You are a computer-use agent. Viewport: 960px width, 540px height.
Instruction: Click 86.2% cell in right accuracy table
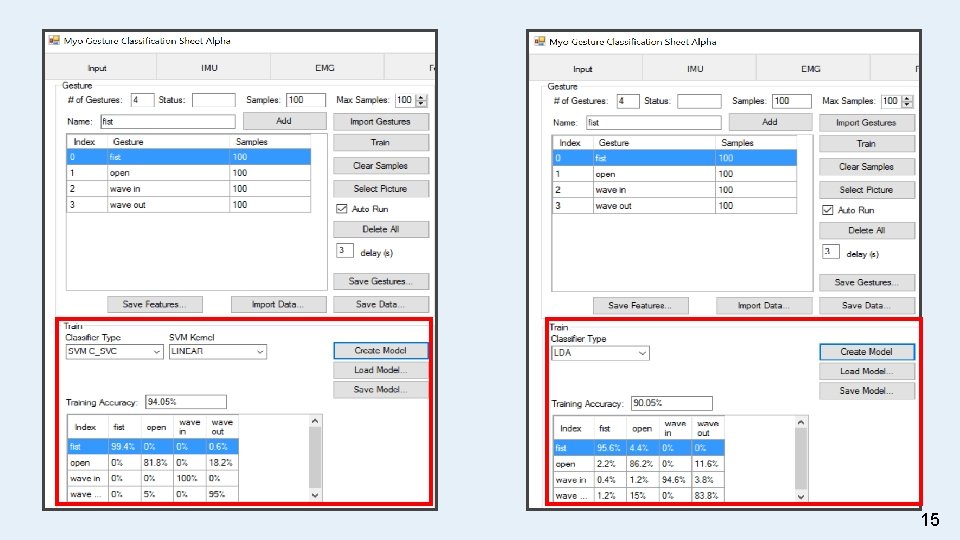coord(642,464)
